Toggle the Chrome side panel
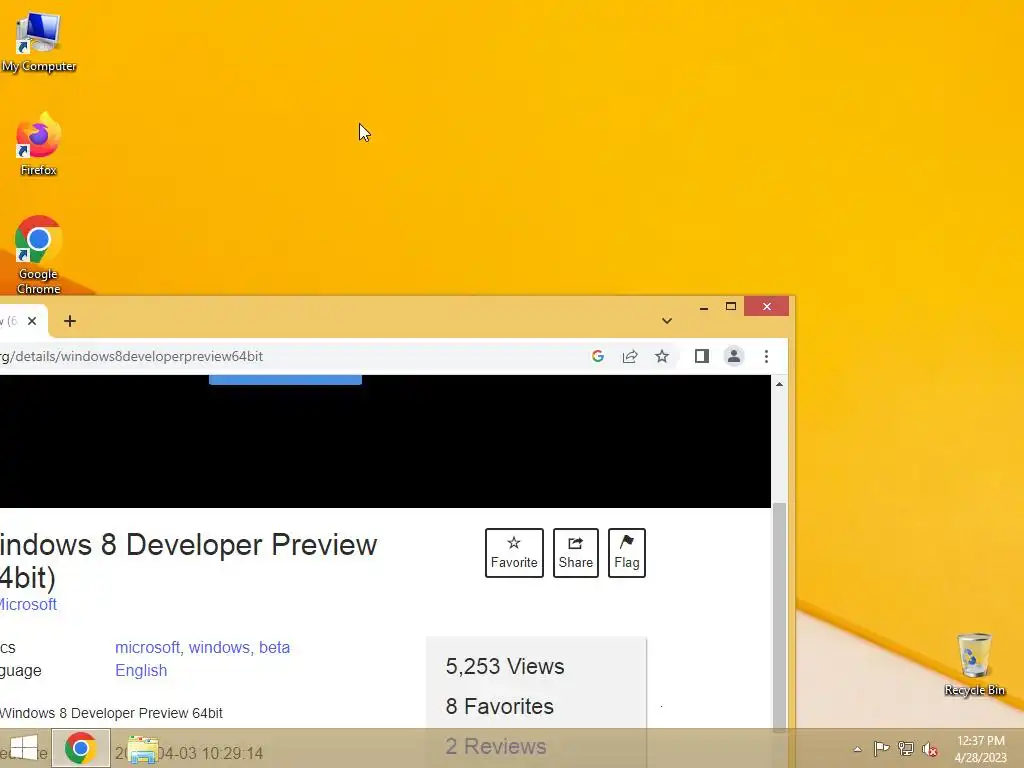This screenshot has width=1024, height=768. [x=701, y=356]
